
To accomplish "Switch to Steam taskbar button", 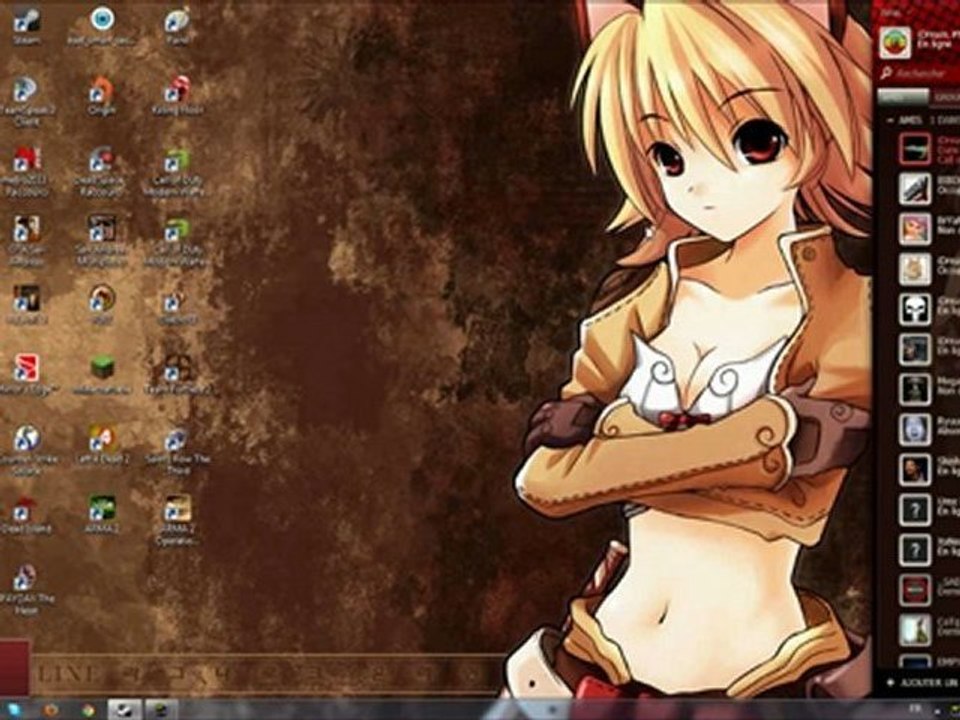I will (x=125, y=710).
